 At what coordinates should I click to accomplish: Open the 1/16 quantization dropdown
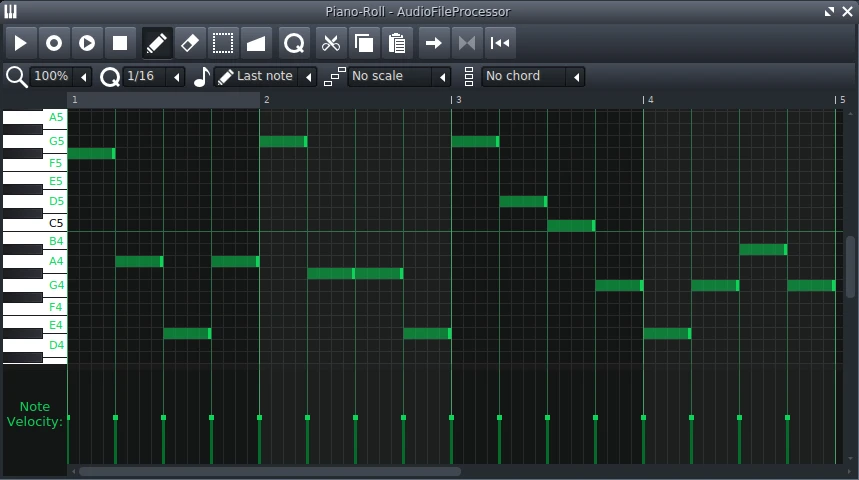pos(154,76)
